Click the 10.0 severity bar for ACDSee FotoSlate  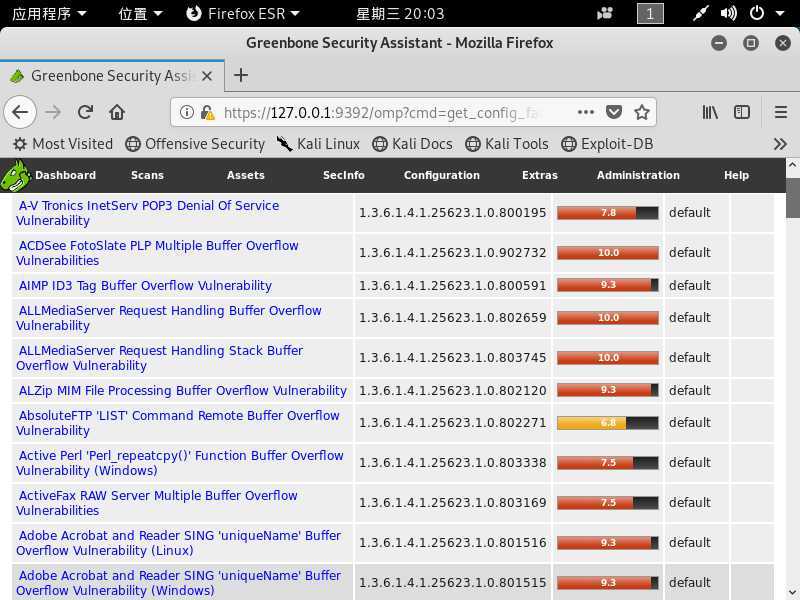point(608,253)
